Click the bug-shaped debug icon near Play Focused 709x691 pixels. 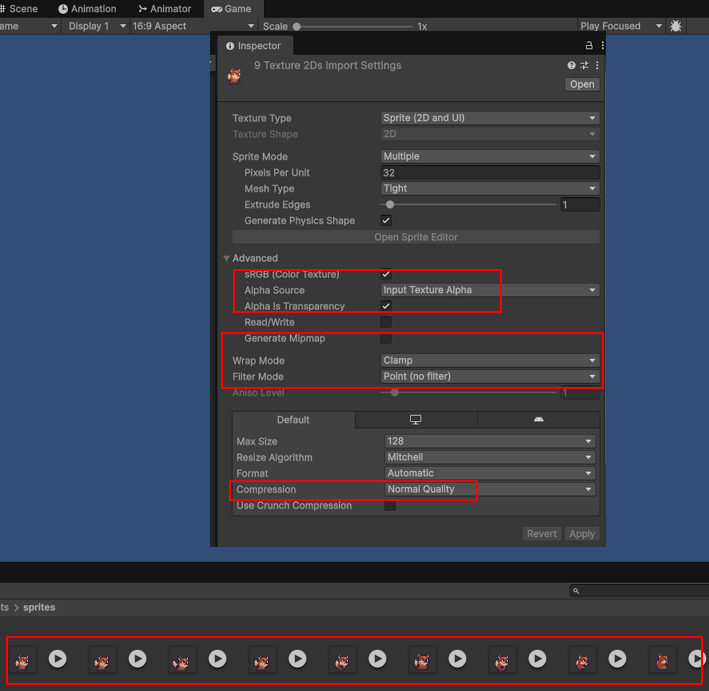[x=677, y=26]
